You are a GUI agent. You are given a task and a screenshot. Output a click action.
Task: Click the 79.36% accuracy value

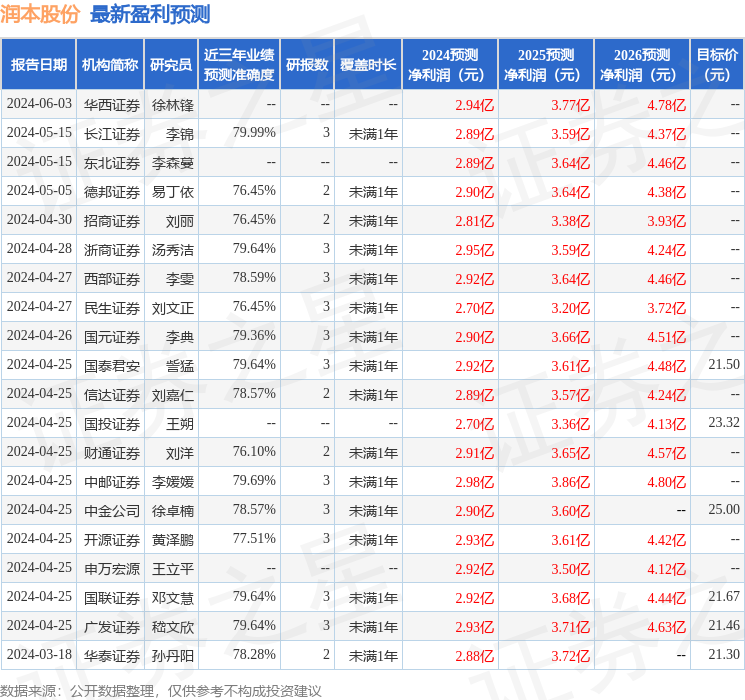point(254,336)
